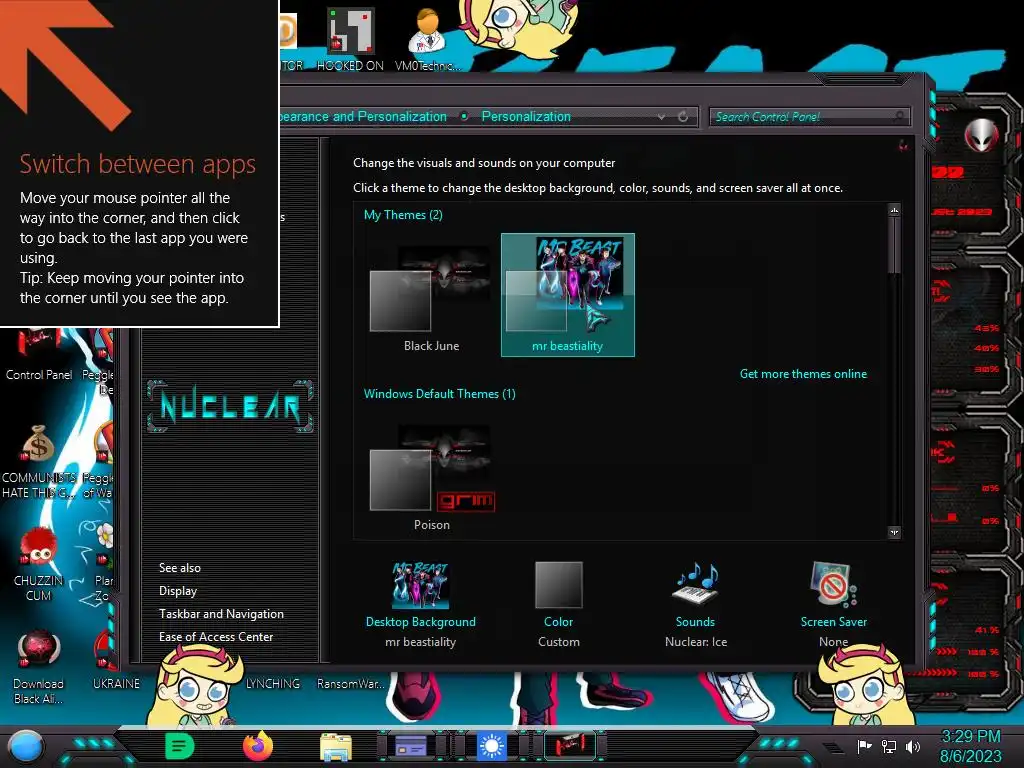Select the mr beastiality theme
Viewport: 1024px width, 768px height.
pyautogui.click(x=568, y=295)
